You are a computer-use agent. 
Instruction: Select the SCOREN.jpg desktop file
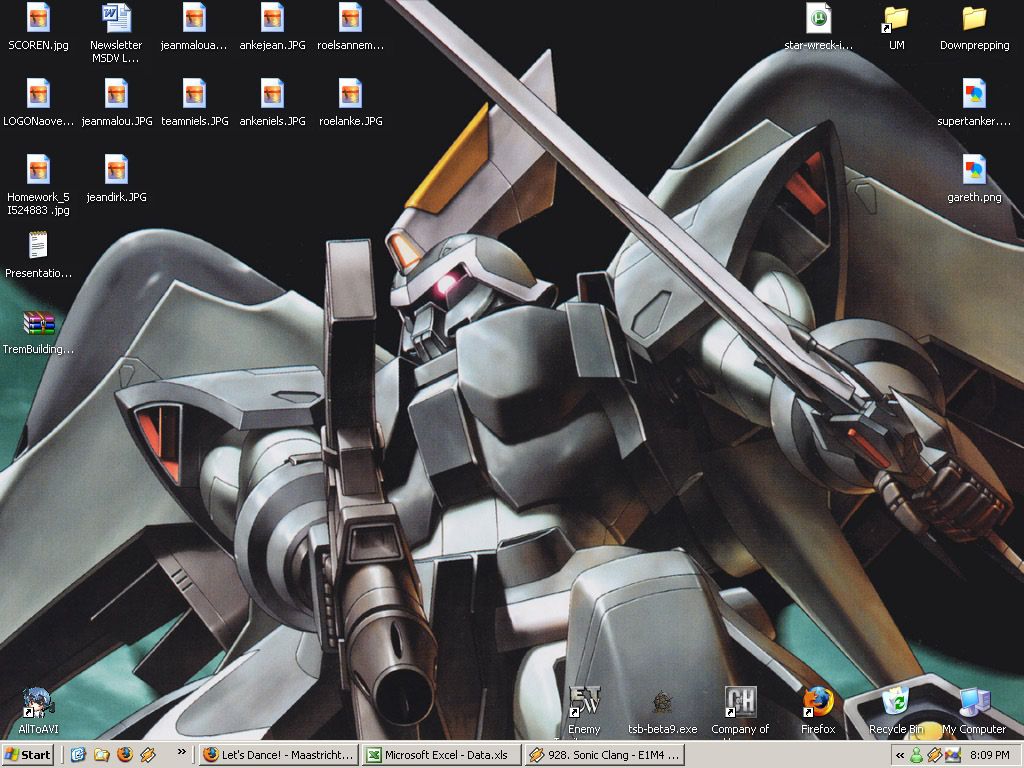point(38,26)
